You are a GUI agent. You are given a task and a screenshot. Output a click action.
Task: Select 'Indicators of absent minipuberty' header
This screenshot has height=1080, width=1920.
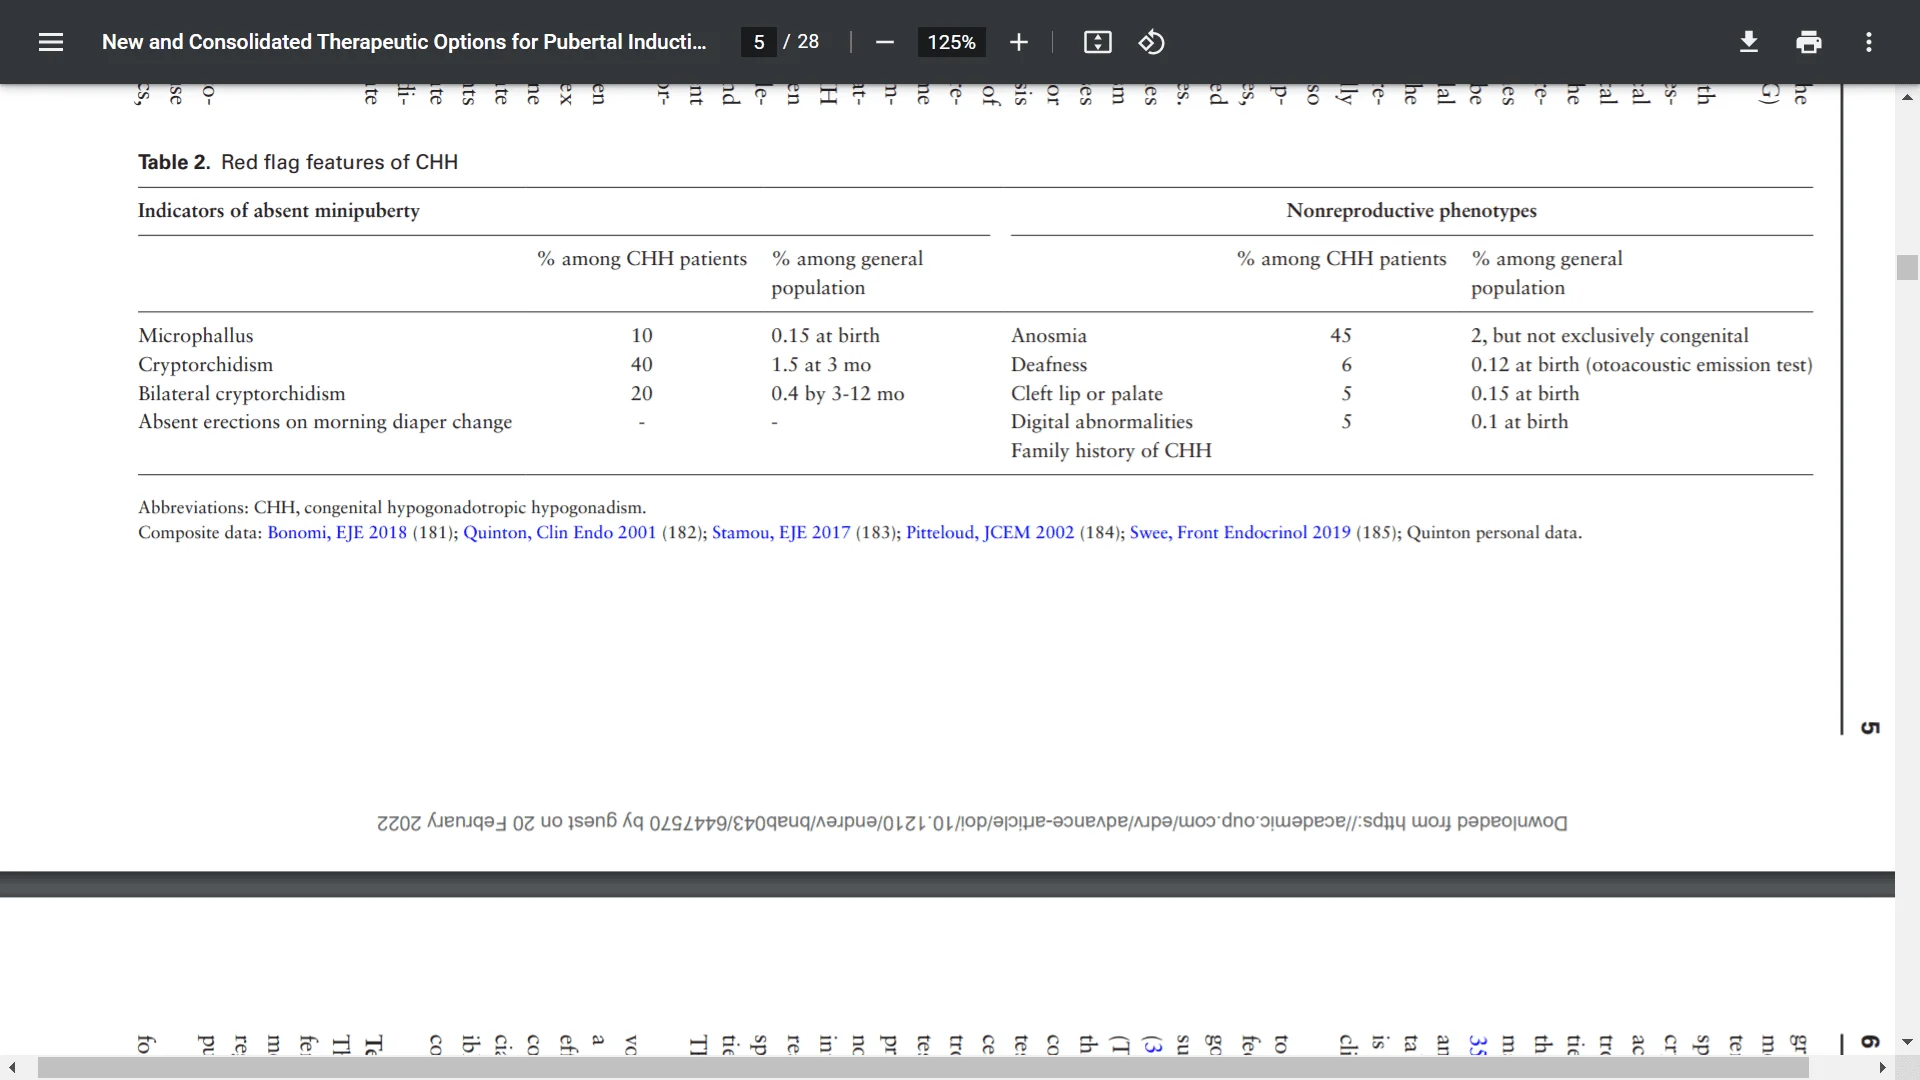(279, 211)
